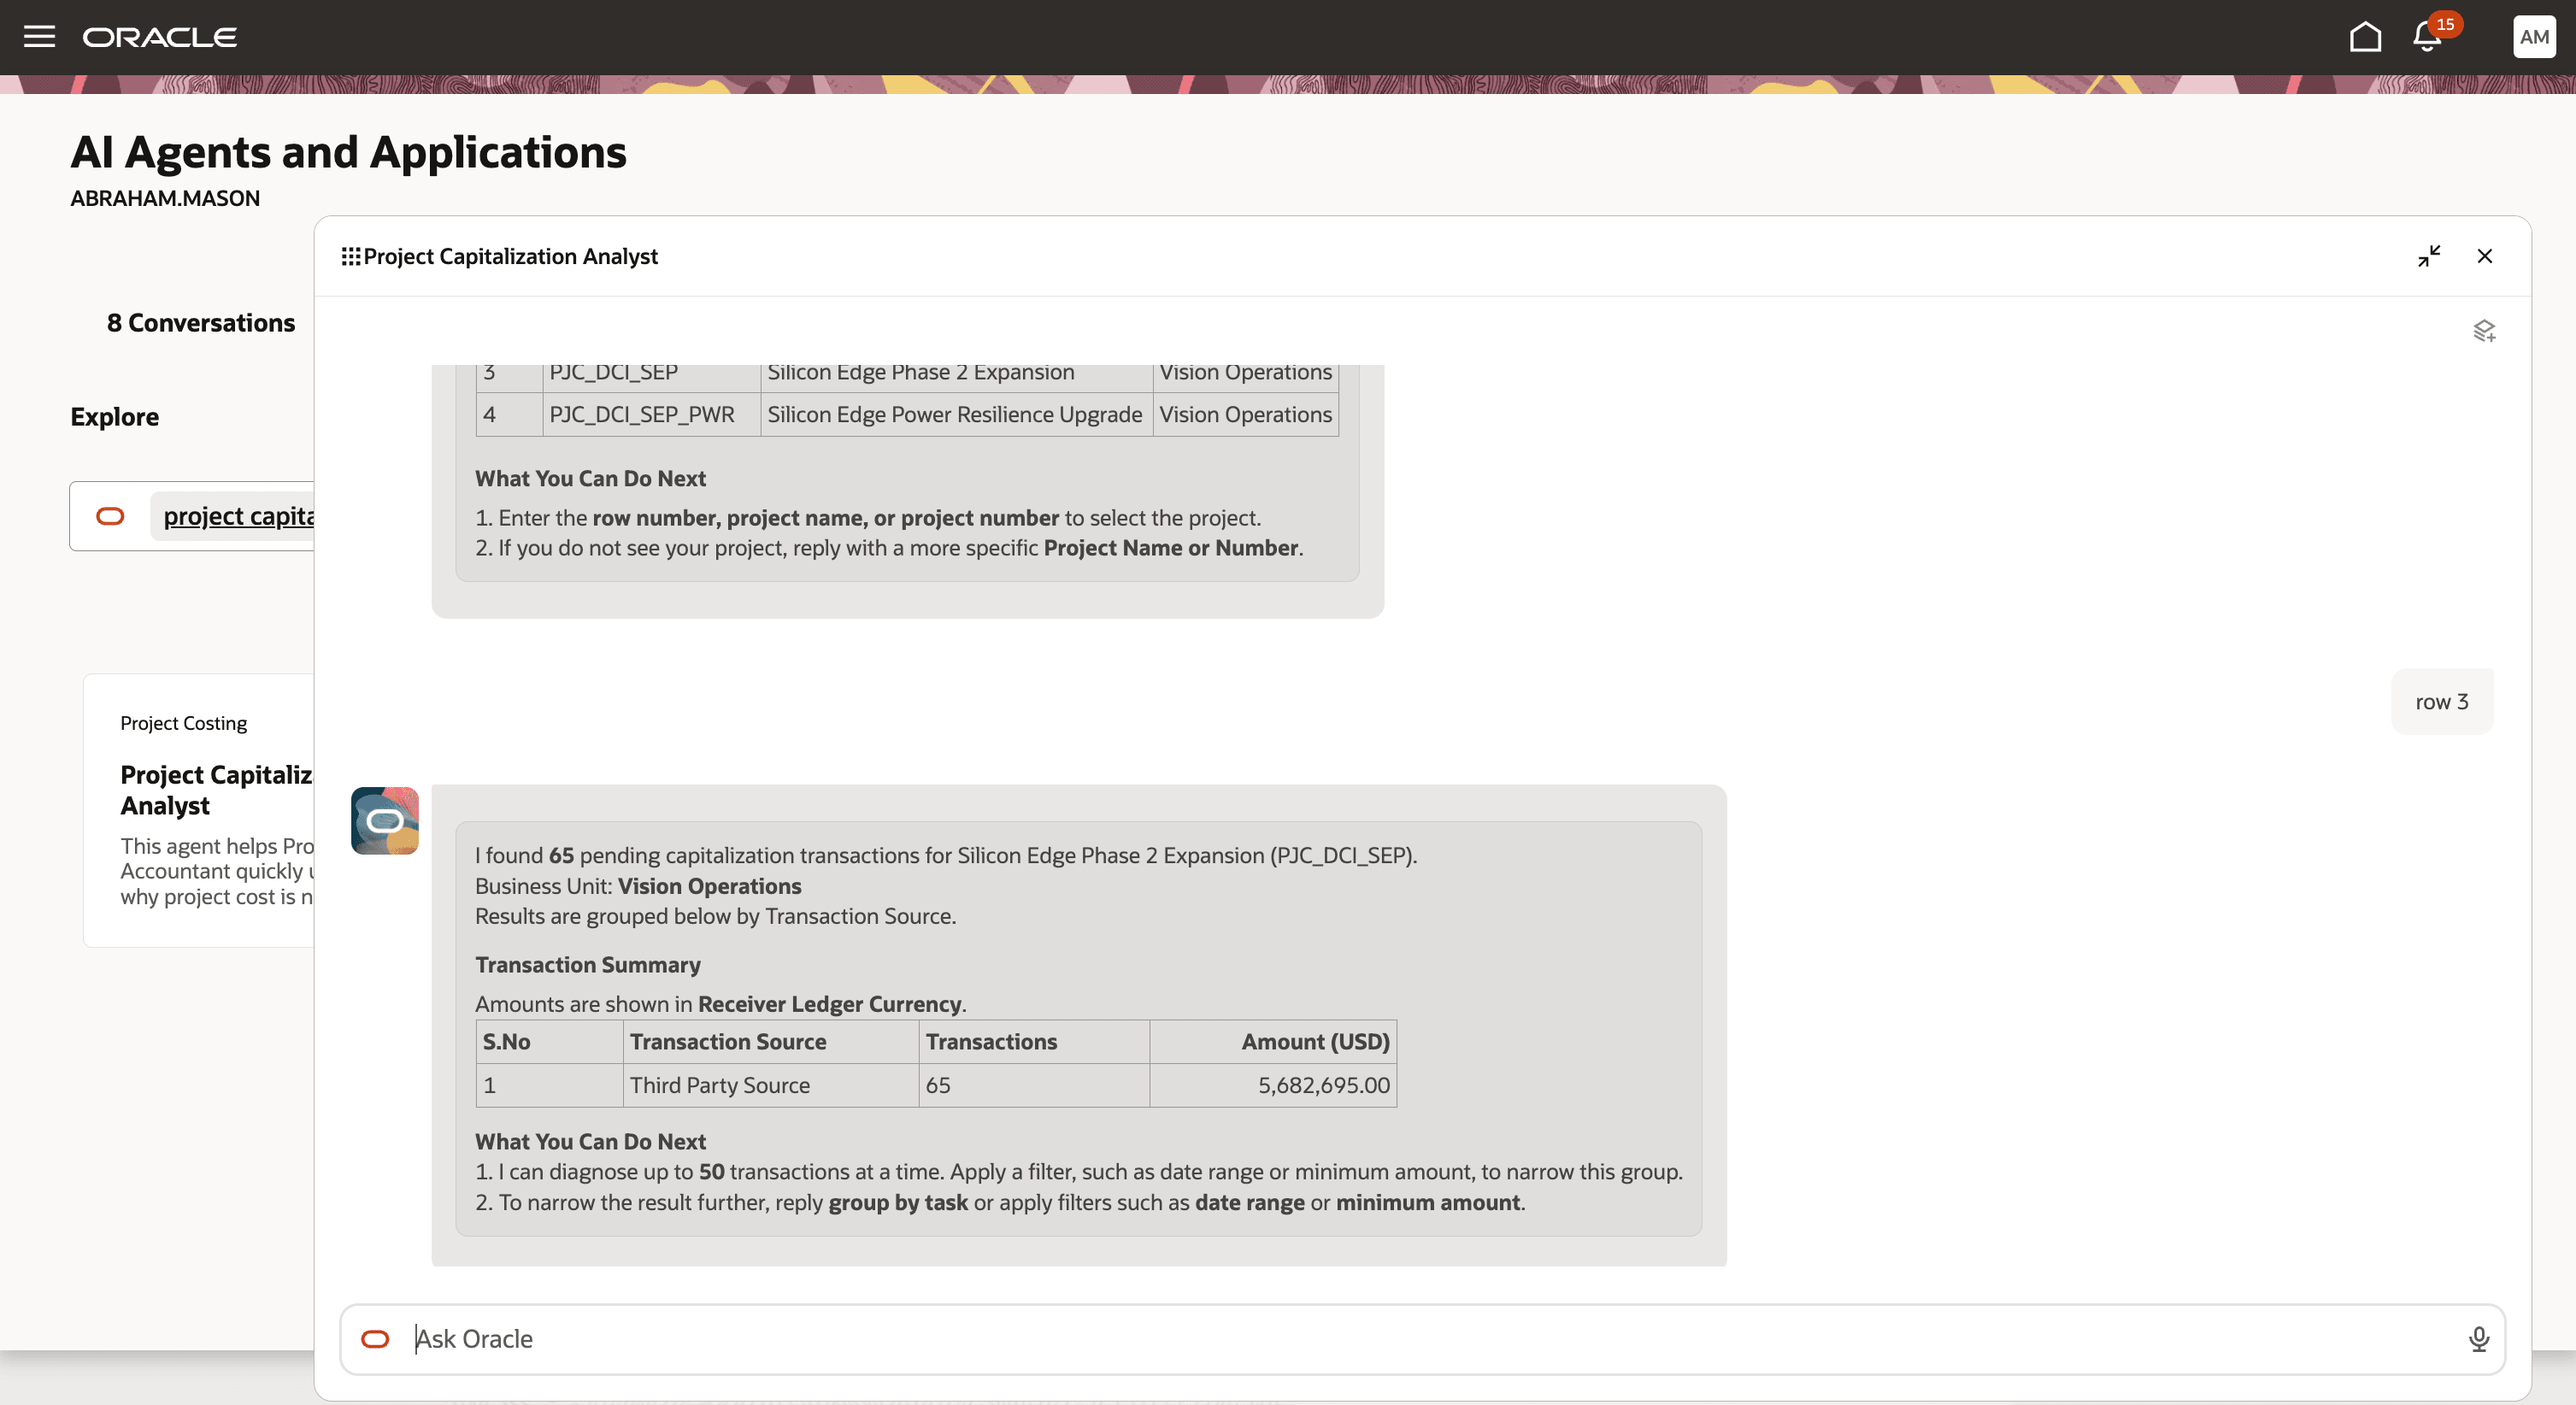2576x1405 pixels.
Task: Click the Oracle icon in the Explore search box
Action: [x=110, y=516]
